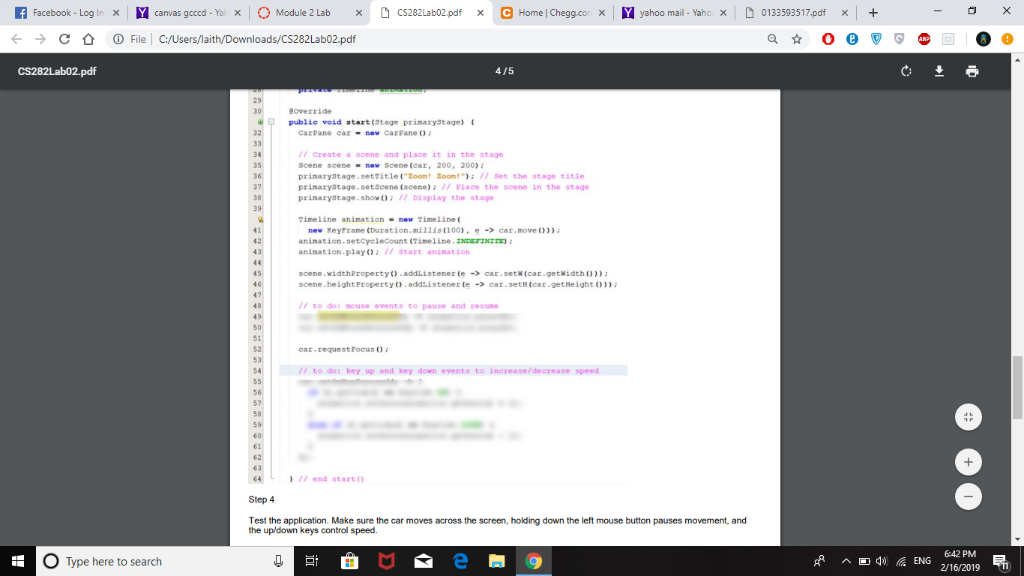
Task: Click the fit to page button
Action: click(968, 417)
